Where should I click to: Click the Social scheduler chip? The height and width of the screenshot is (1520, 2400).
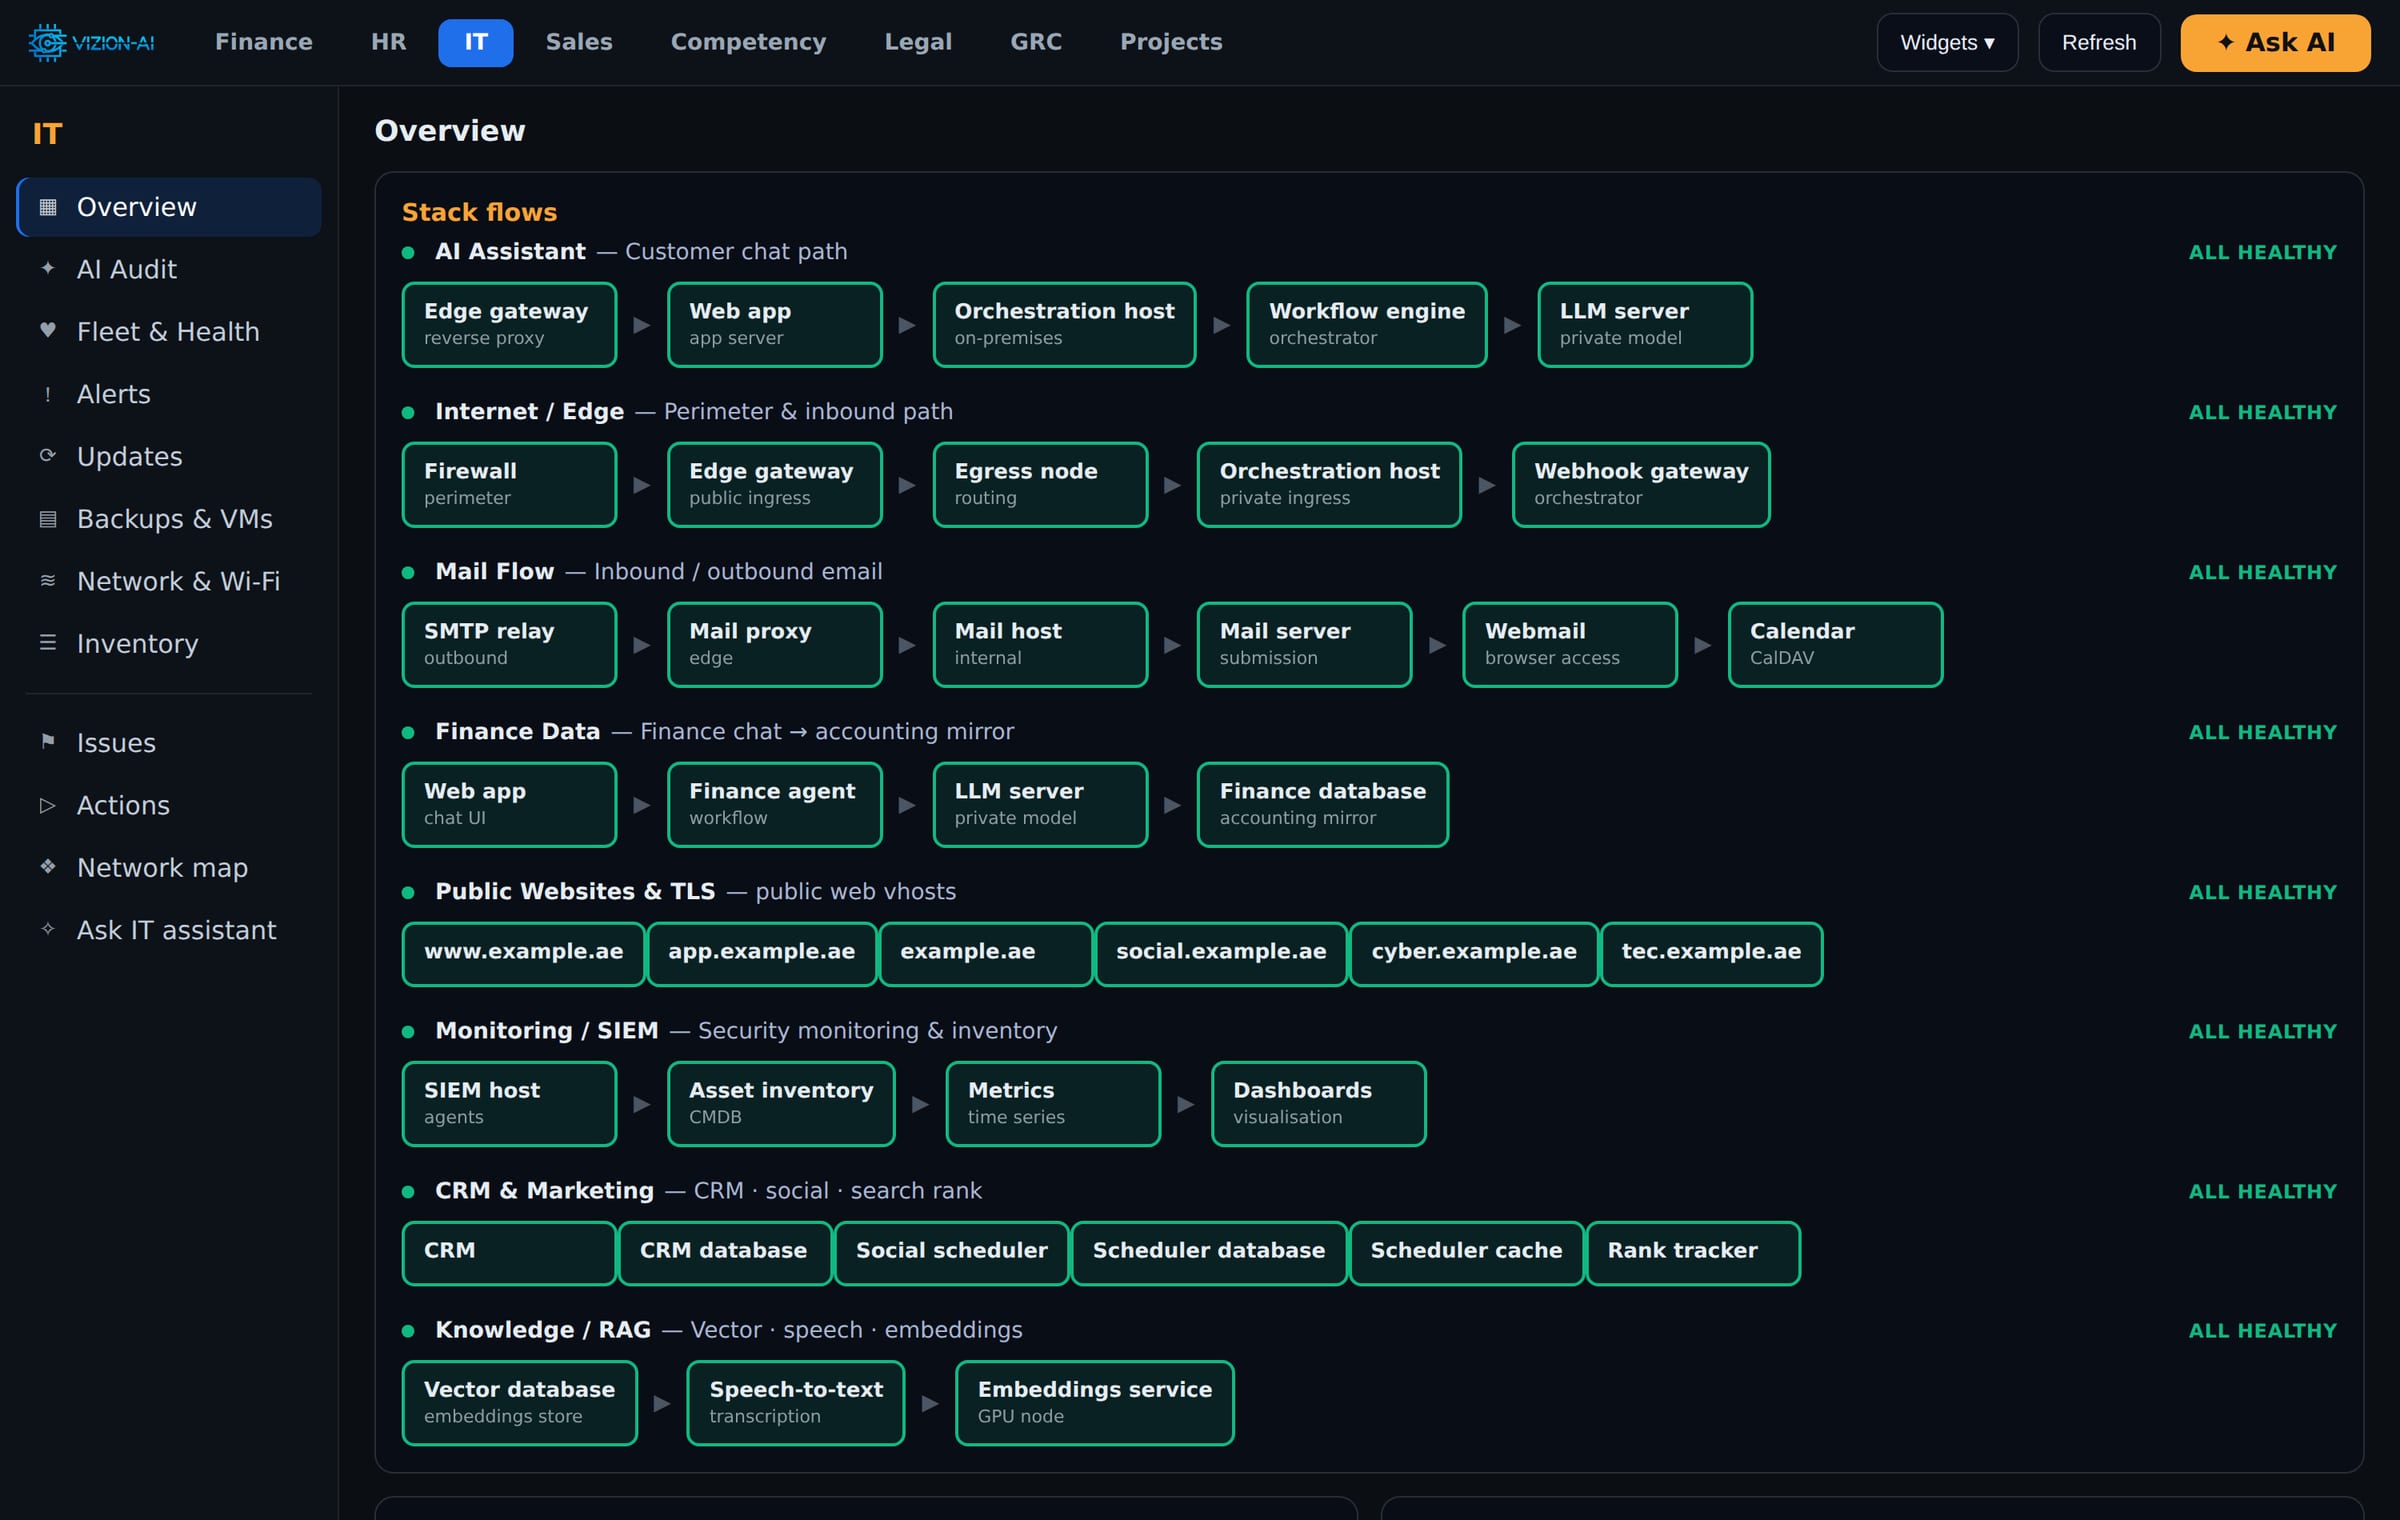[x=951, y=1252]
